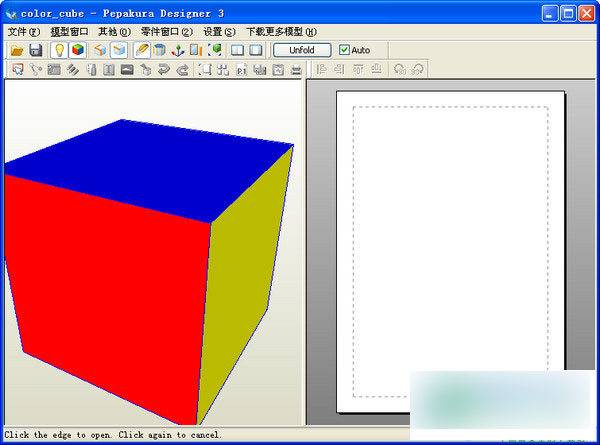
Task: Open the 设置(S) menu
Action: tap(219, 32)
